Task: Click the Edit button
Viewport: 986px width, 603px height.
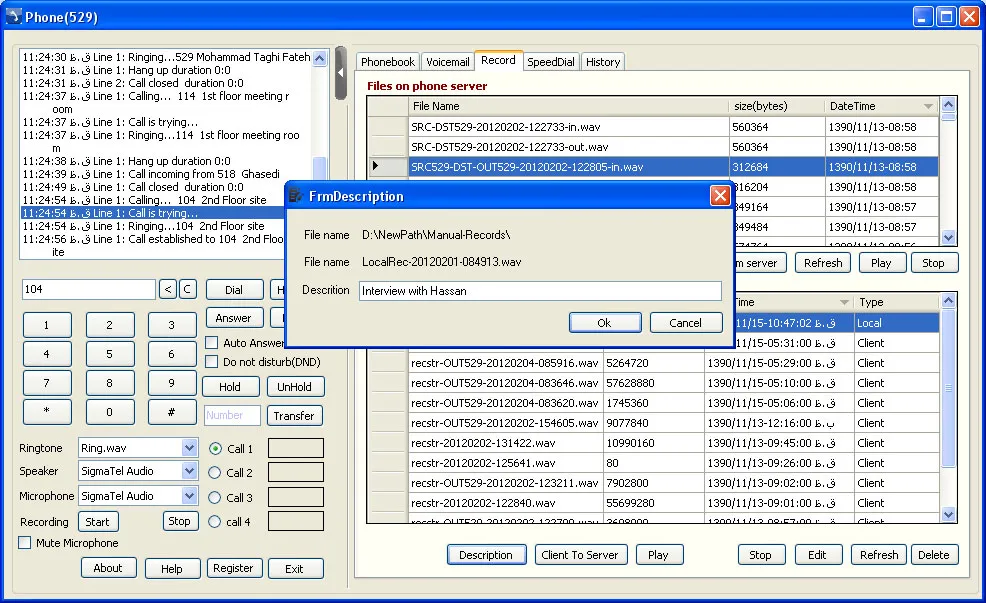Action: click(x=817, y=555)
